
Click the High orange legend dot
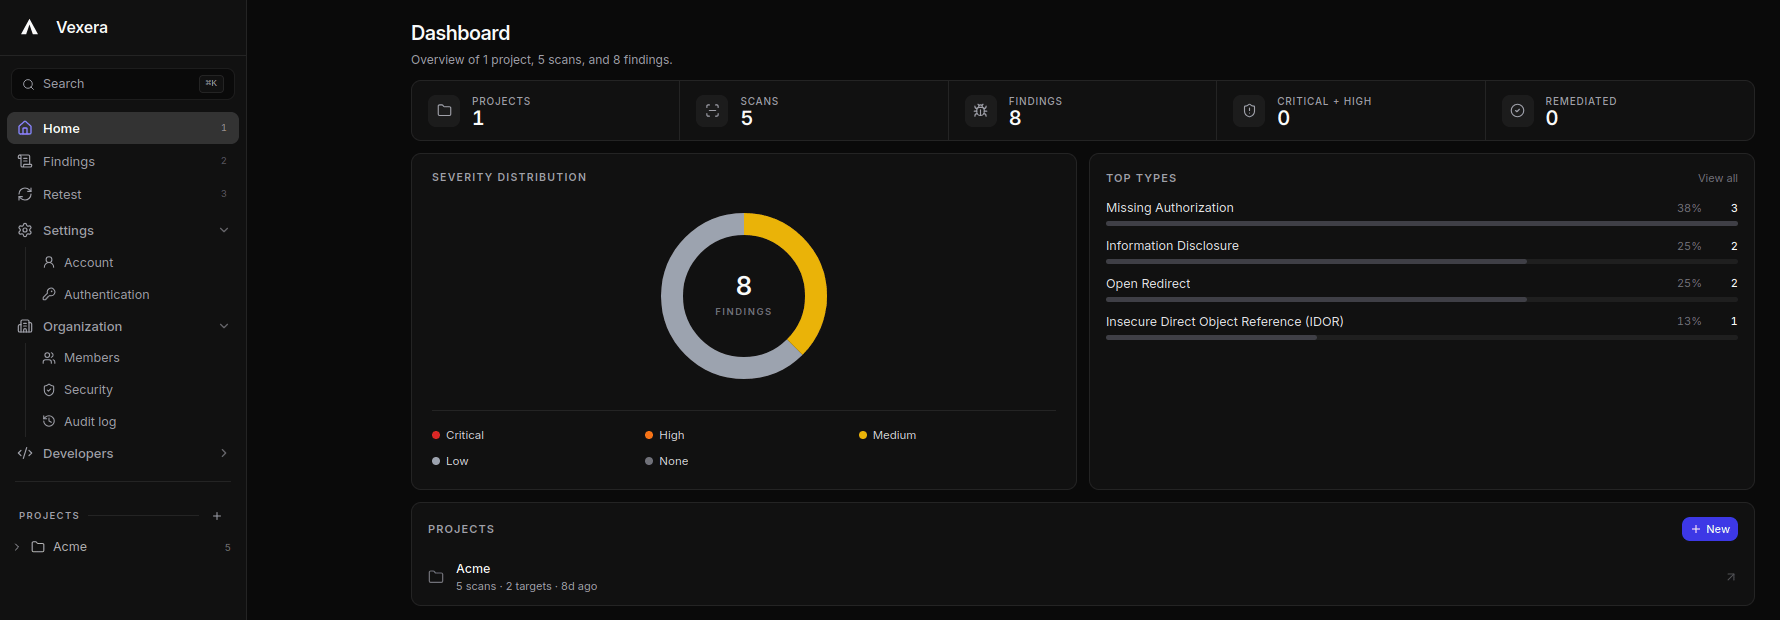pyautogui.click(x=649, y=435)
